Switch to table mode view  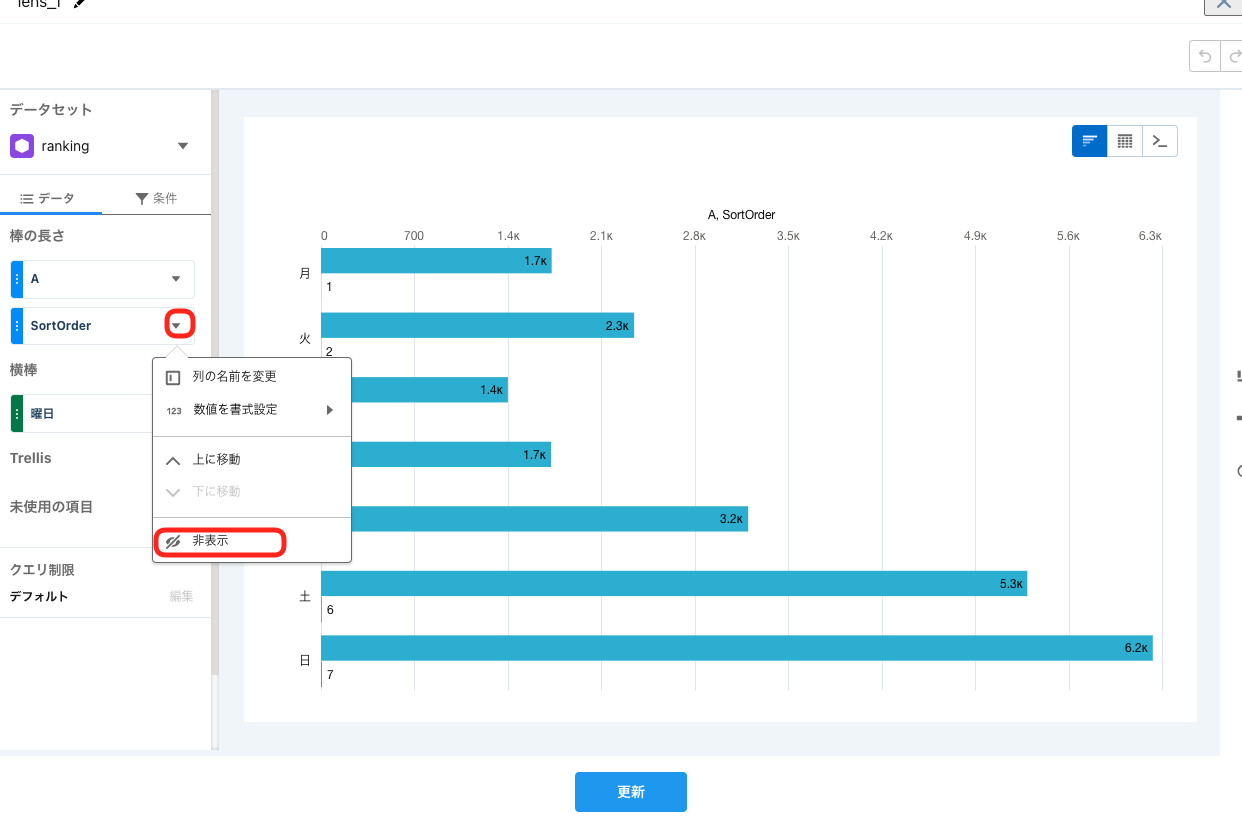pos(1124,141)
